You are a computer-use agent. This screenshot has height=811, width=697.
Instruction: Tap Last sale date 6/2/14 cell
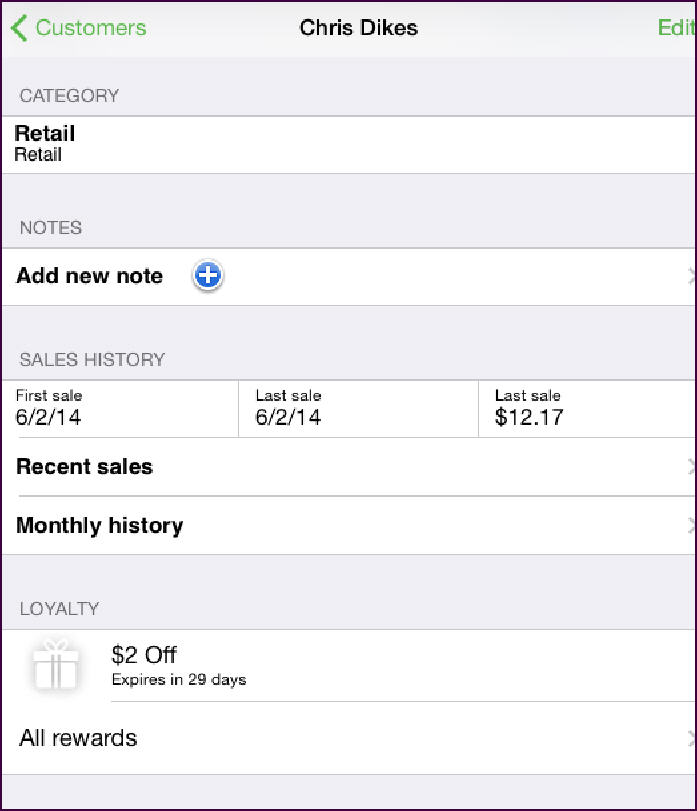coord(358,409)
